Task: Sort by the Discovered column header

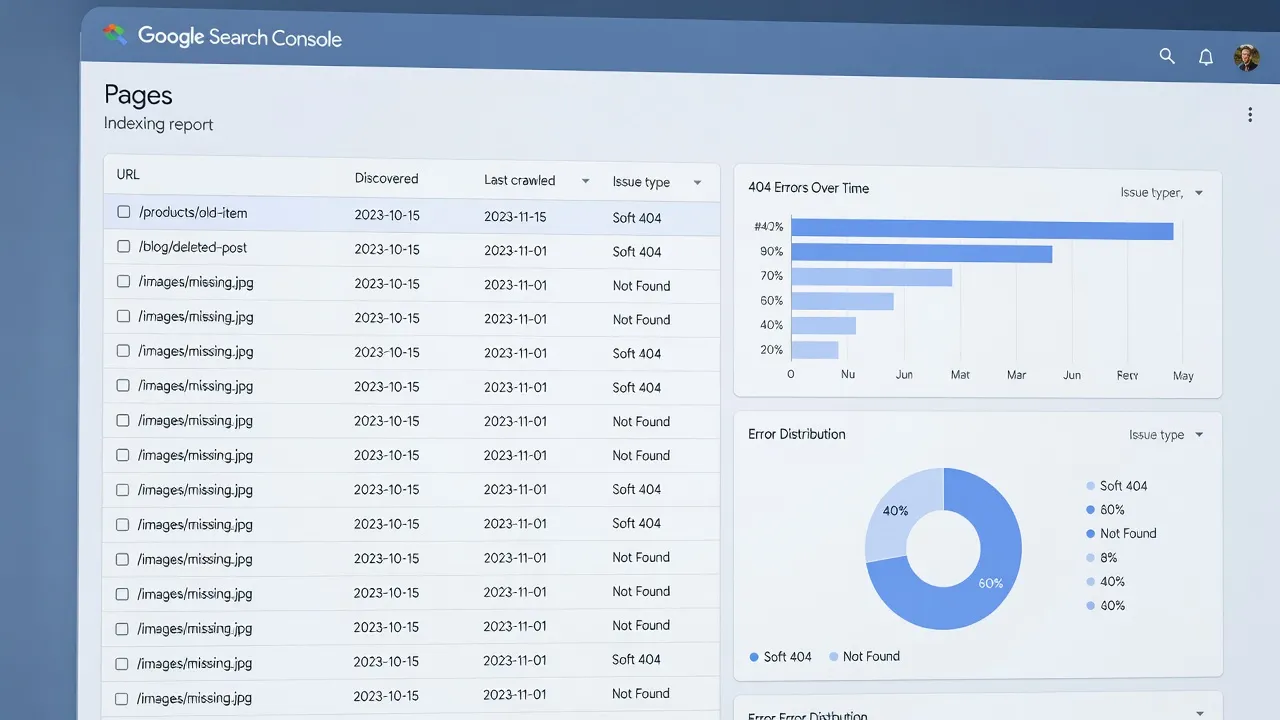Action: (x=386, y=178)
